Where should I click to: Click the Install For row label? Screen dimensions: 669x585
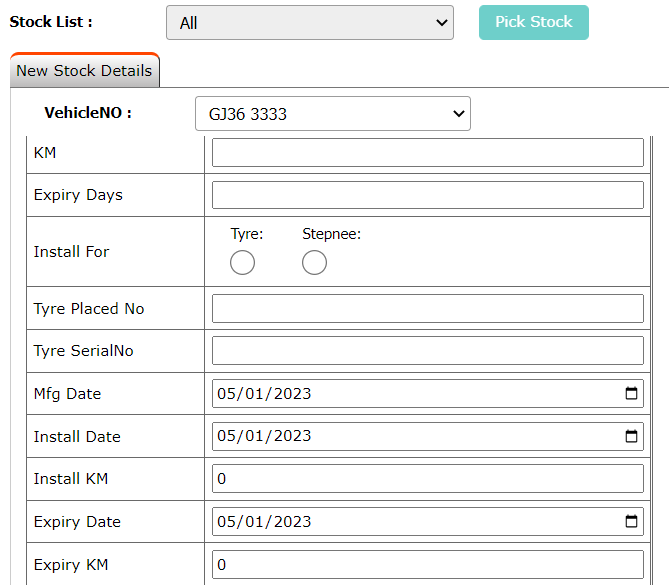tap(72, 252)
